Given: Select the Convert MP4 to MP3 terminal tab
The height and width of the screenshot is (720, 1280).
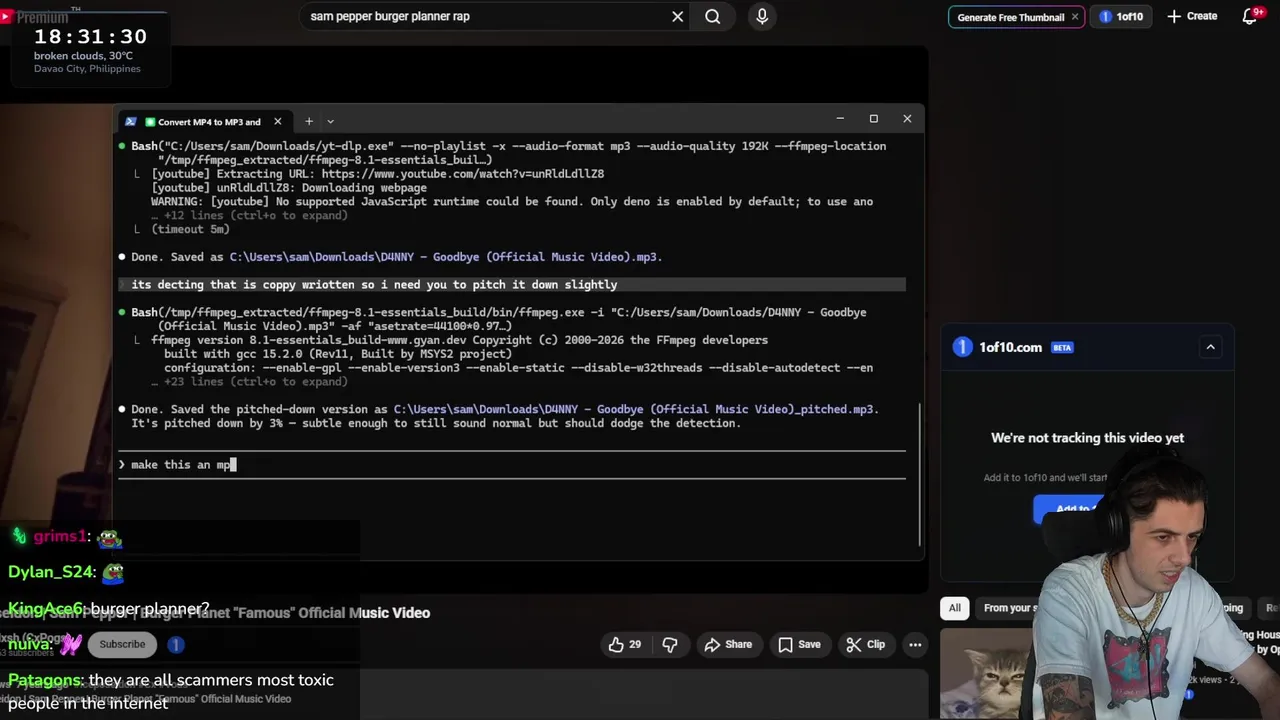Looking at the screenshot, I should coord(207,122).
